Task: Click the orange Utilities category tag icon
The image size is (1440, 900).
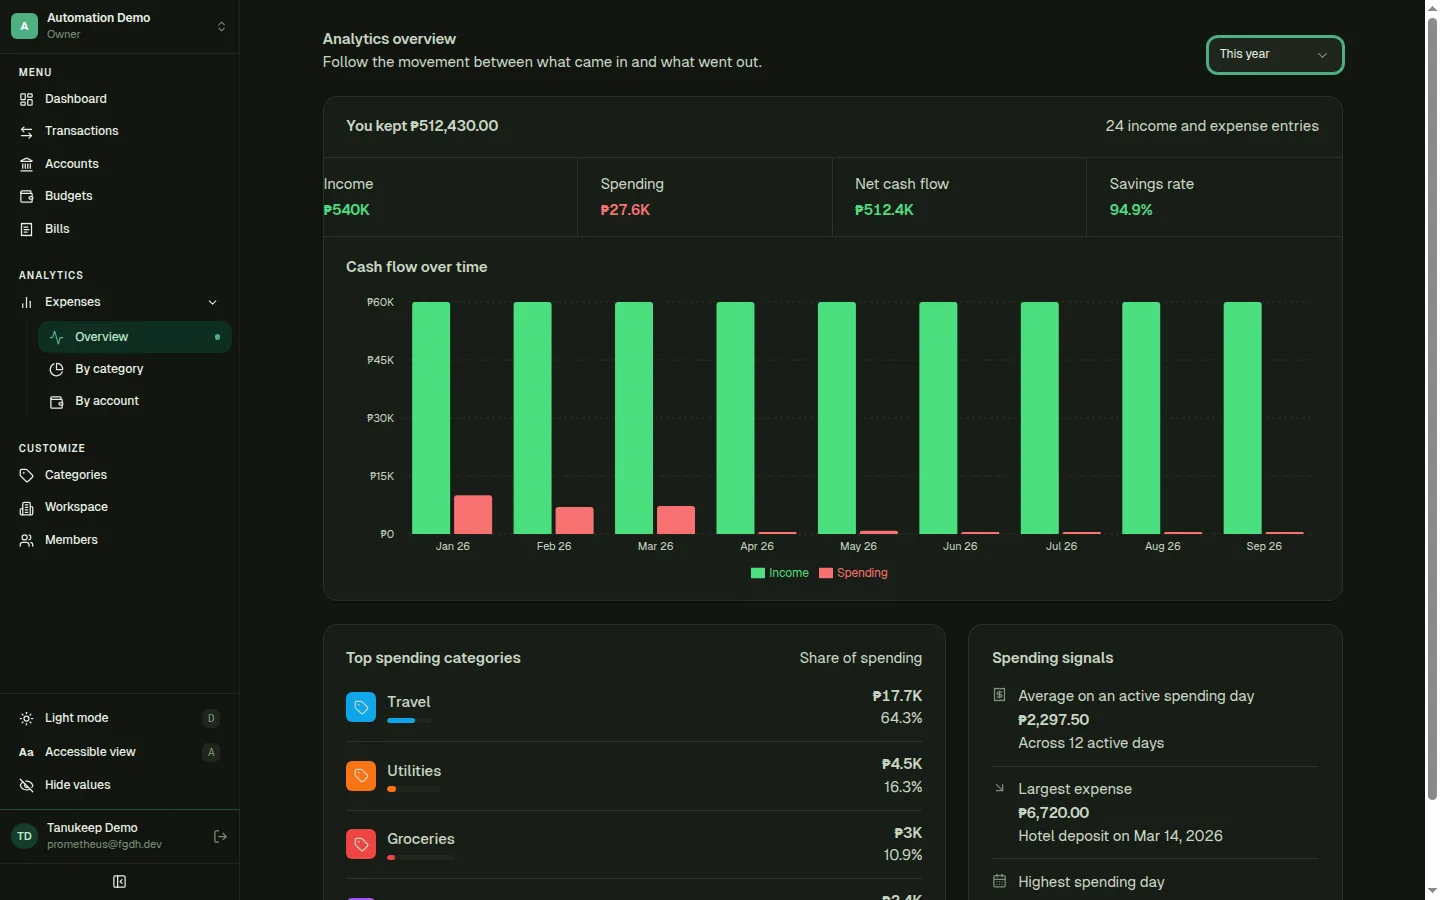Action: coord(361,776)
